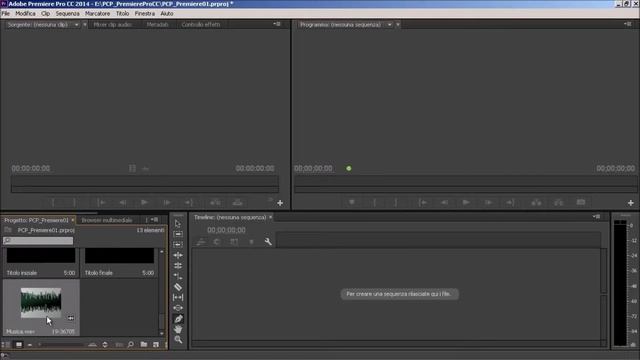Go to Out point in Program monitor

510,202
